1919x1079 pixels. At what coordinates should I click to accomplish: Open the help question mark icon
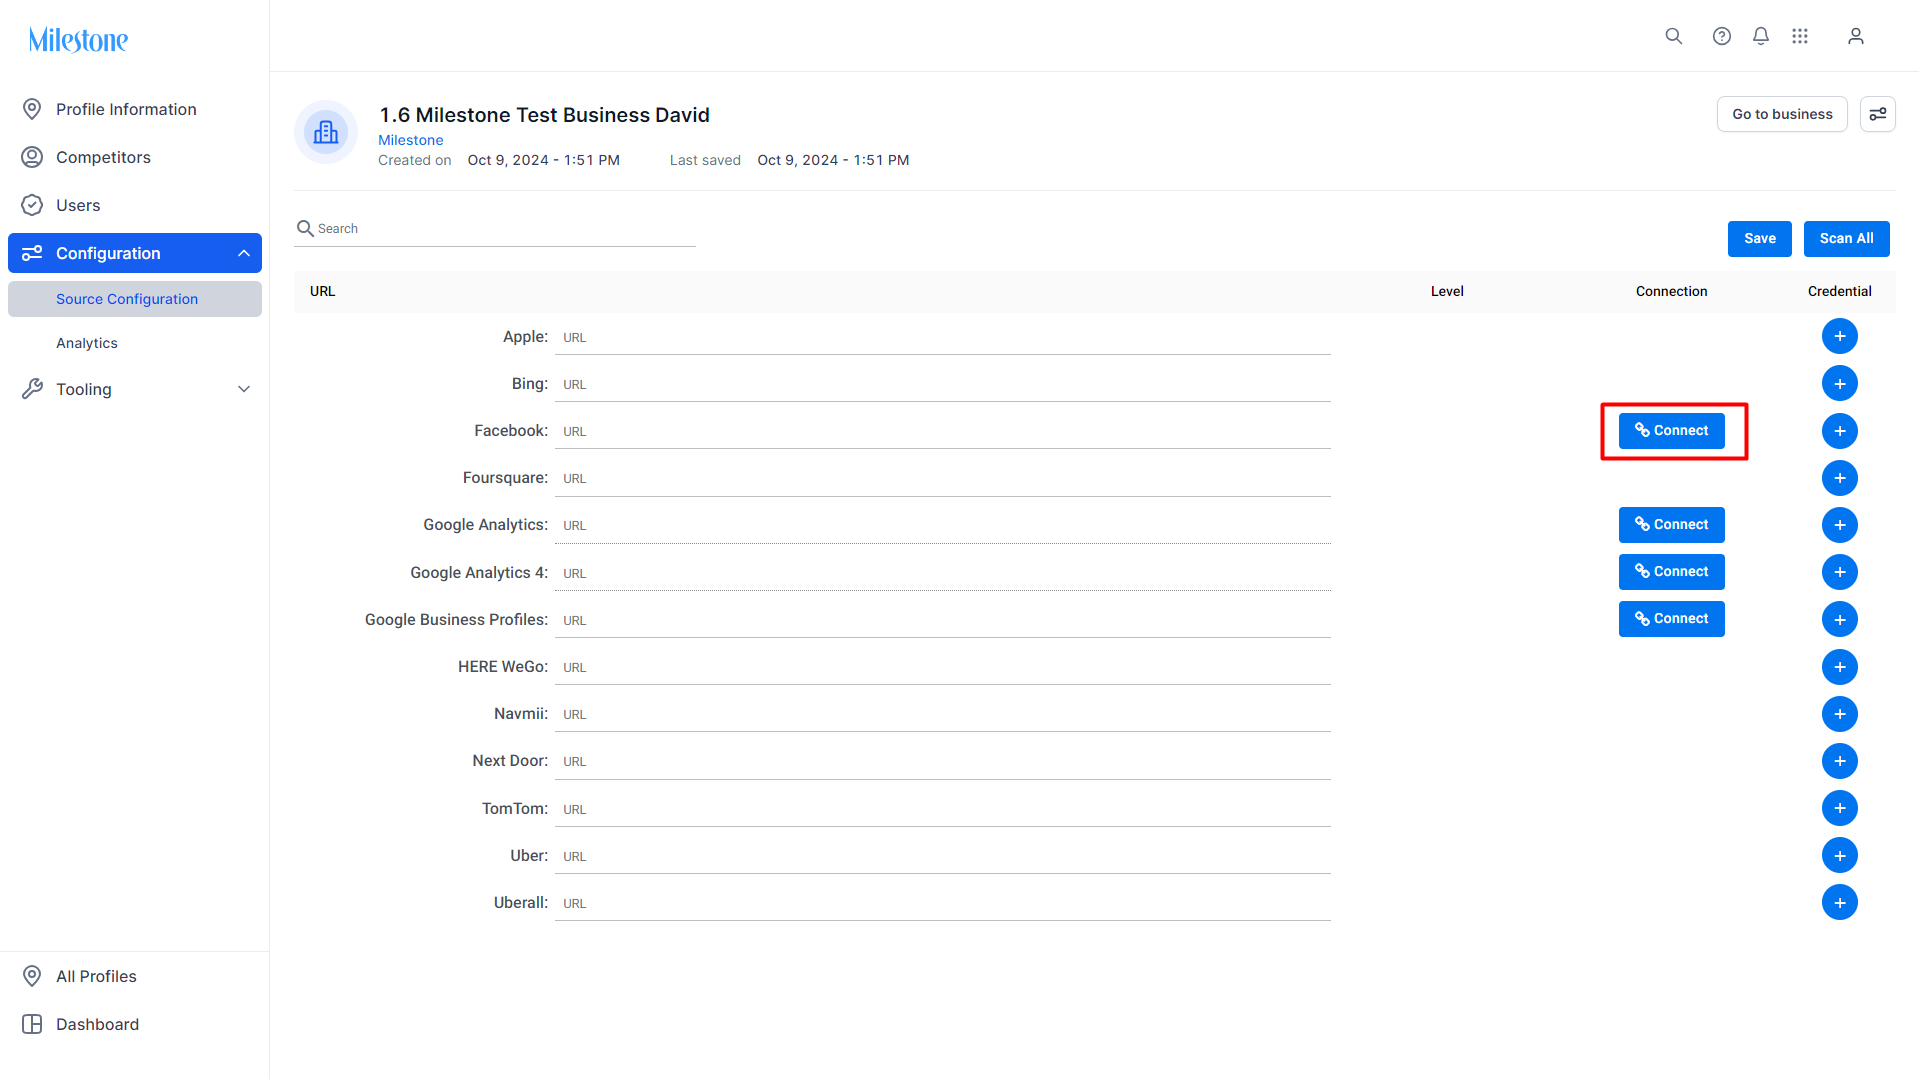click(x=1721, y=36)
